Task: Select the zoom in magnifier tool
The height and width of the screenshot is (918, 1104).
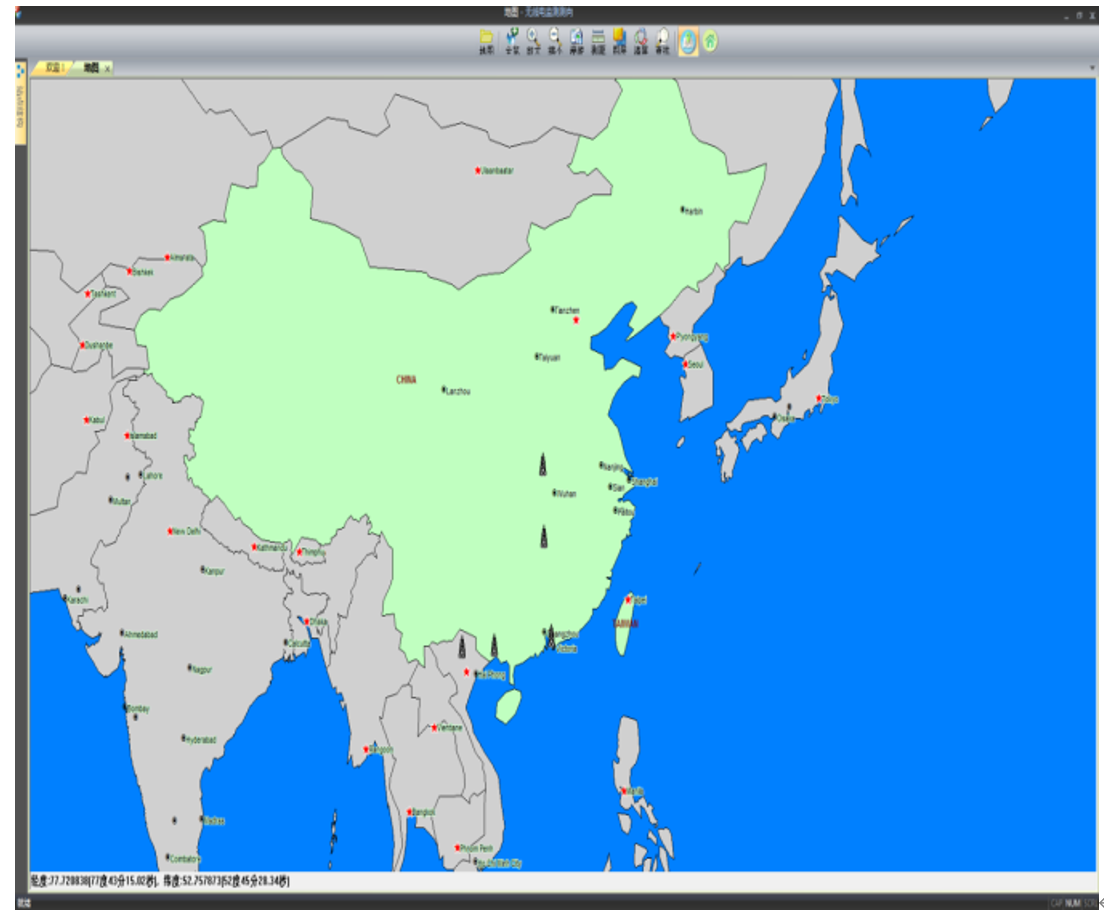Action: [533, 39]
